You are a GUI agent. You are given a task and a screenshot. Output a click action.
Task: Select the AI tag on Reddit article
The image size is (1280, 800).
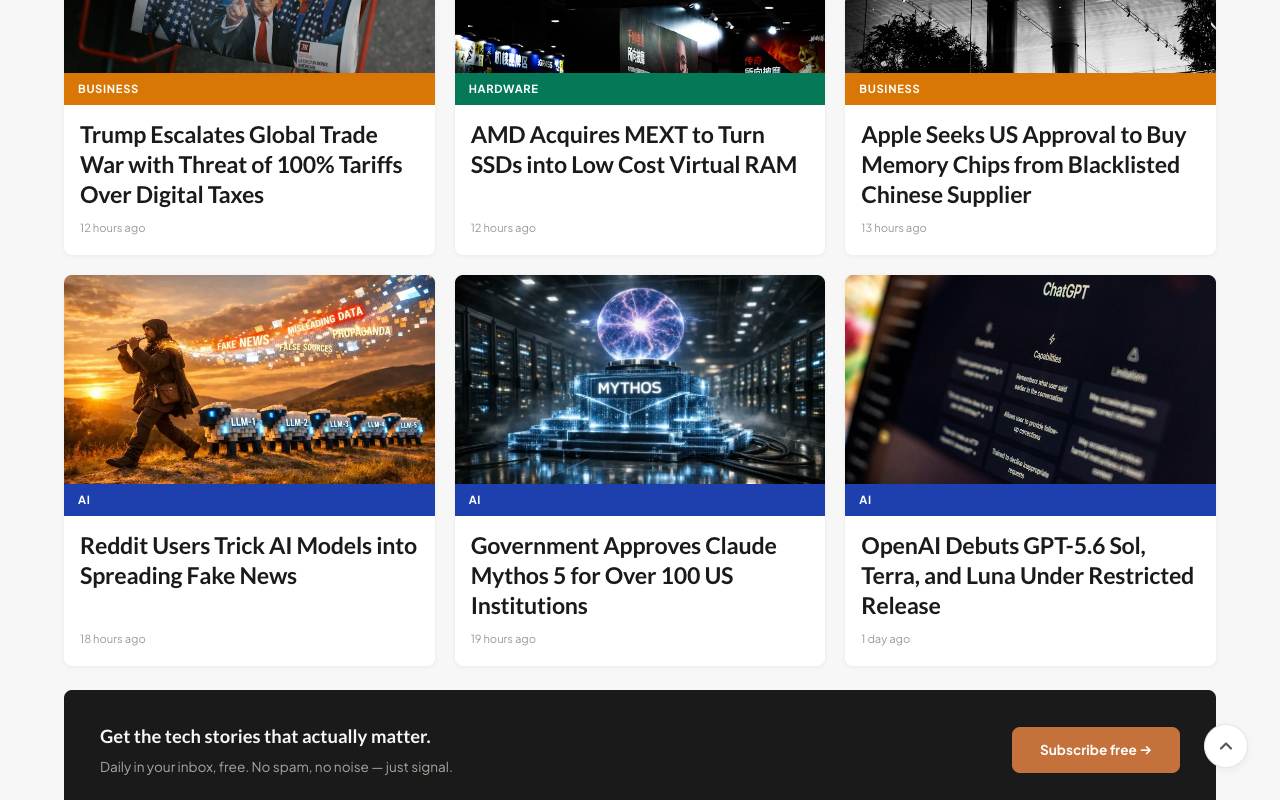click(84, 500)
